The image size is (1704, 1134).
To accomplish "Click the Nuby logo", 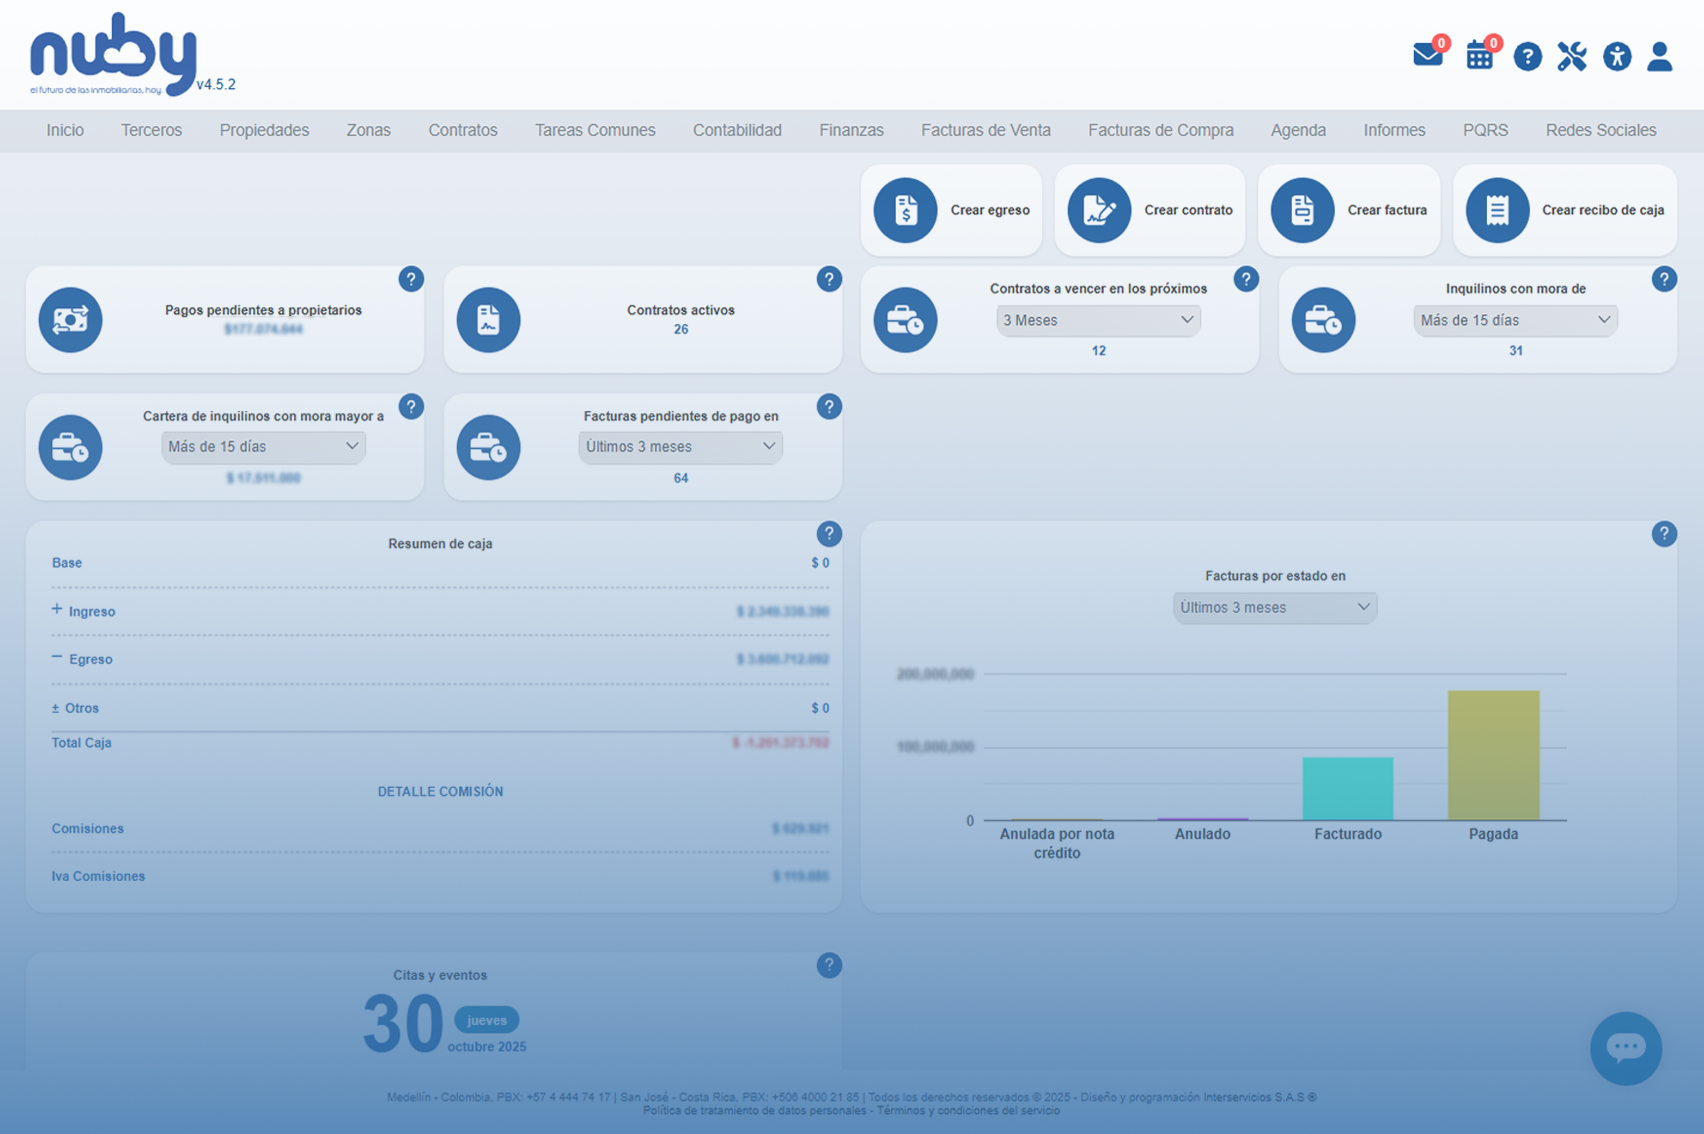I will pos(114,54).
